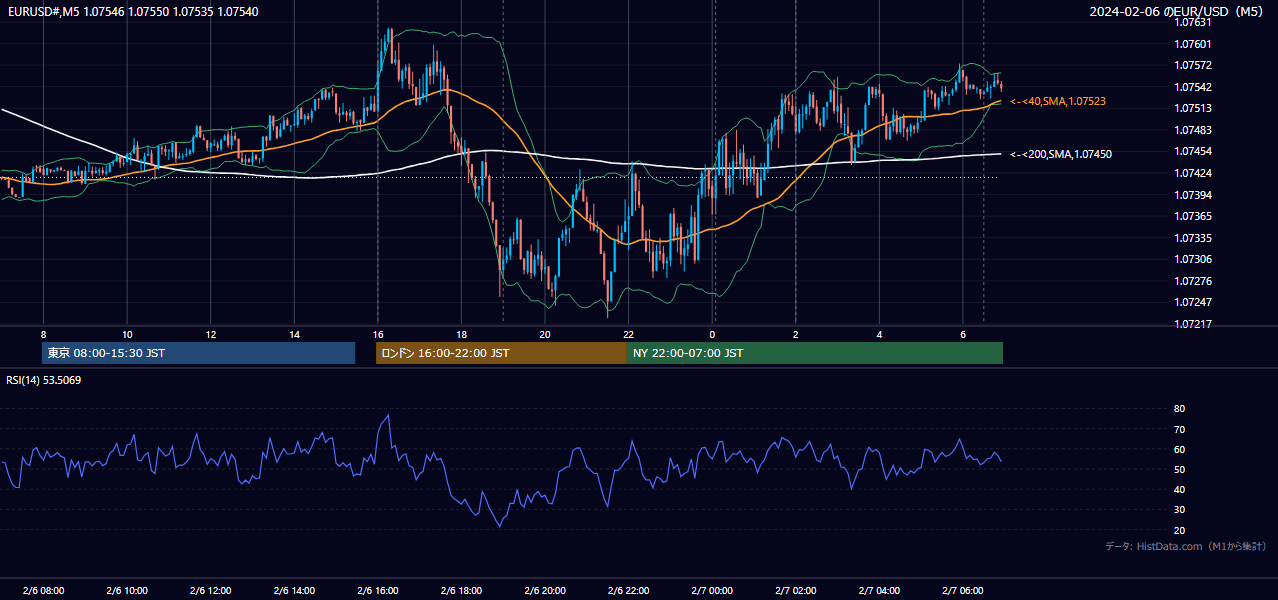Click the EURUSD#,M5 chart title text
The width and height of the screenshot is (1278, 600).
tap(132, 12)
